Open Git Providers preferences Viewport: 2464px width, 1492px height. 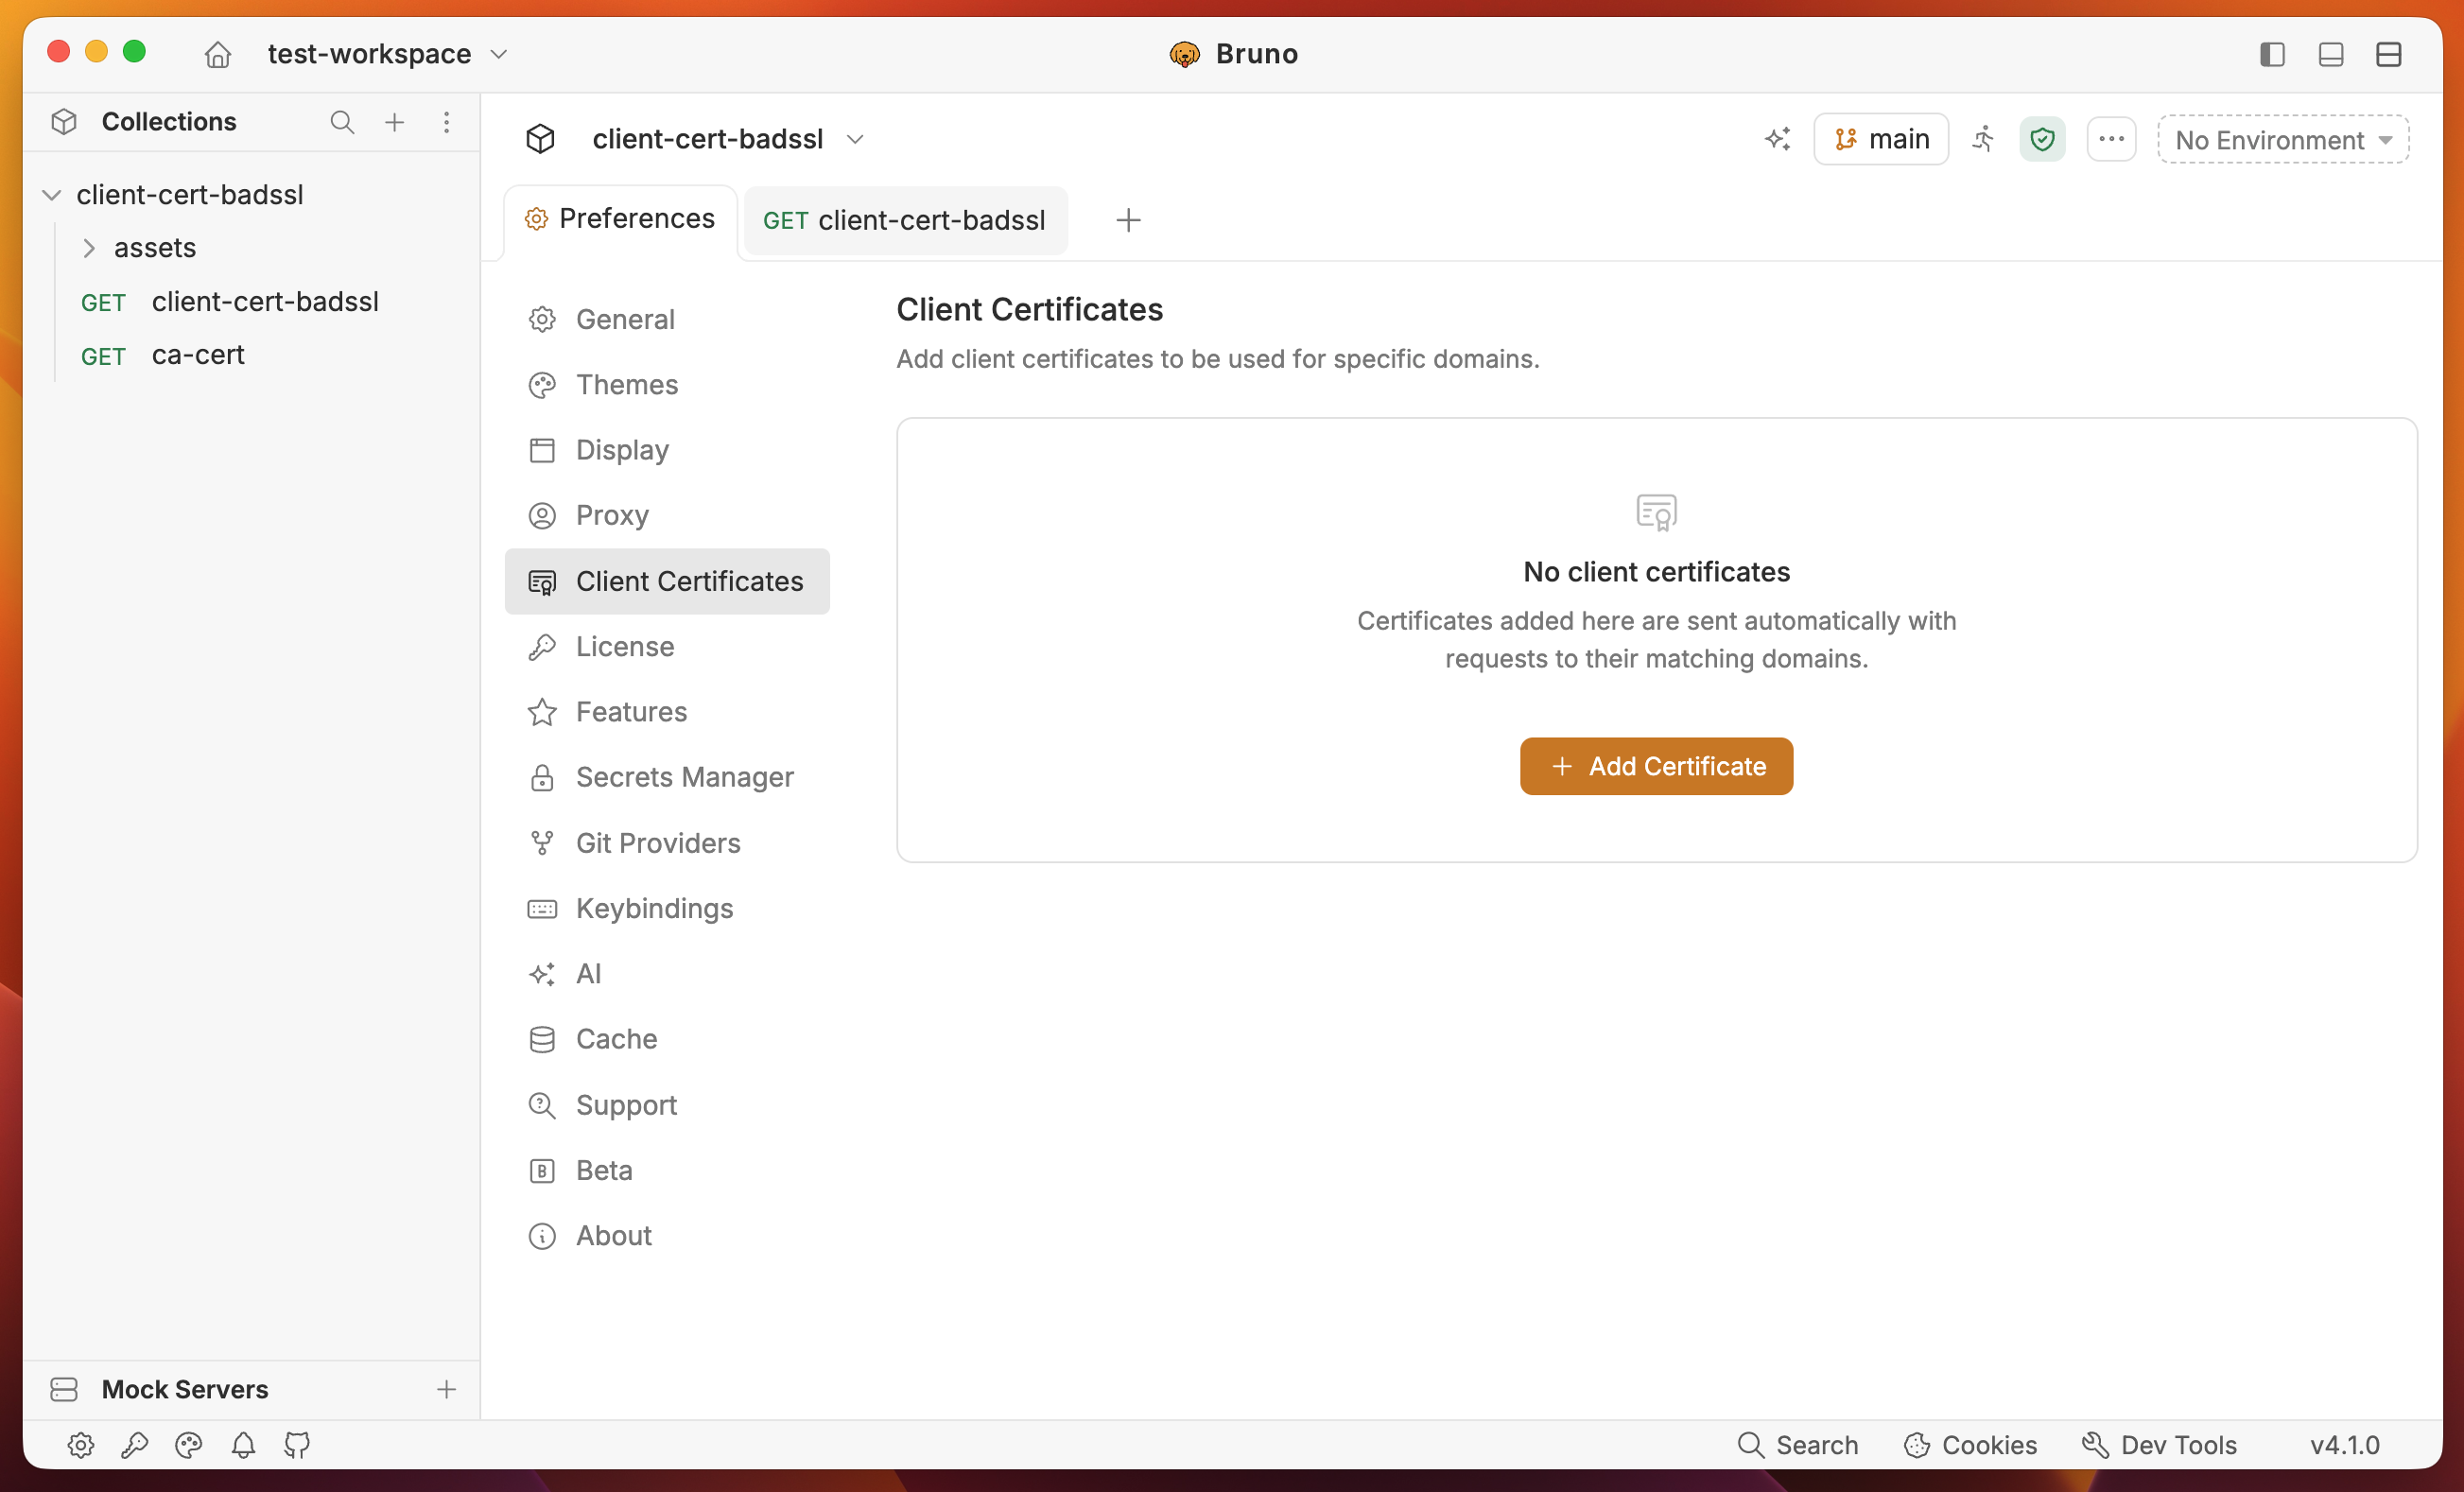tap(667, 843)
